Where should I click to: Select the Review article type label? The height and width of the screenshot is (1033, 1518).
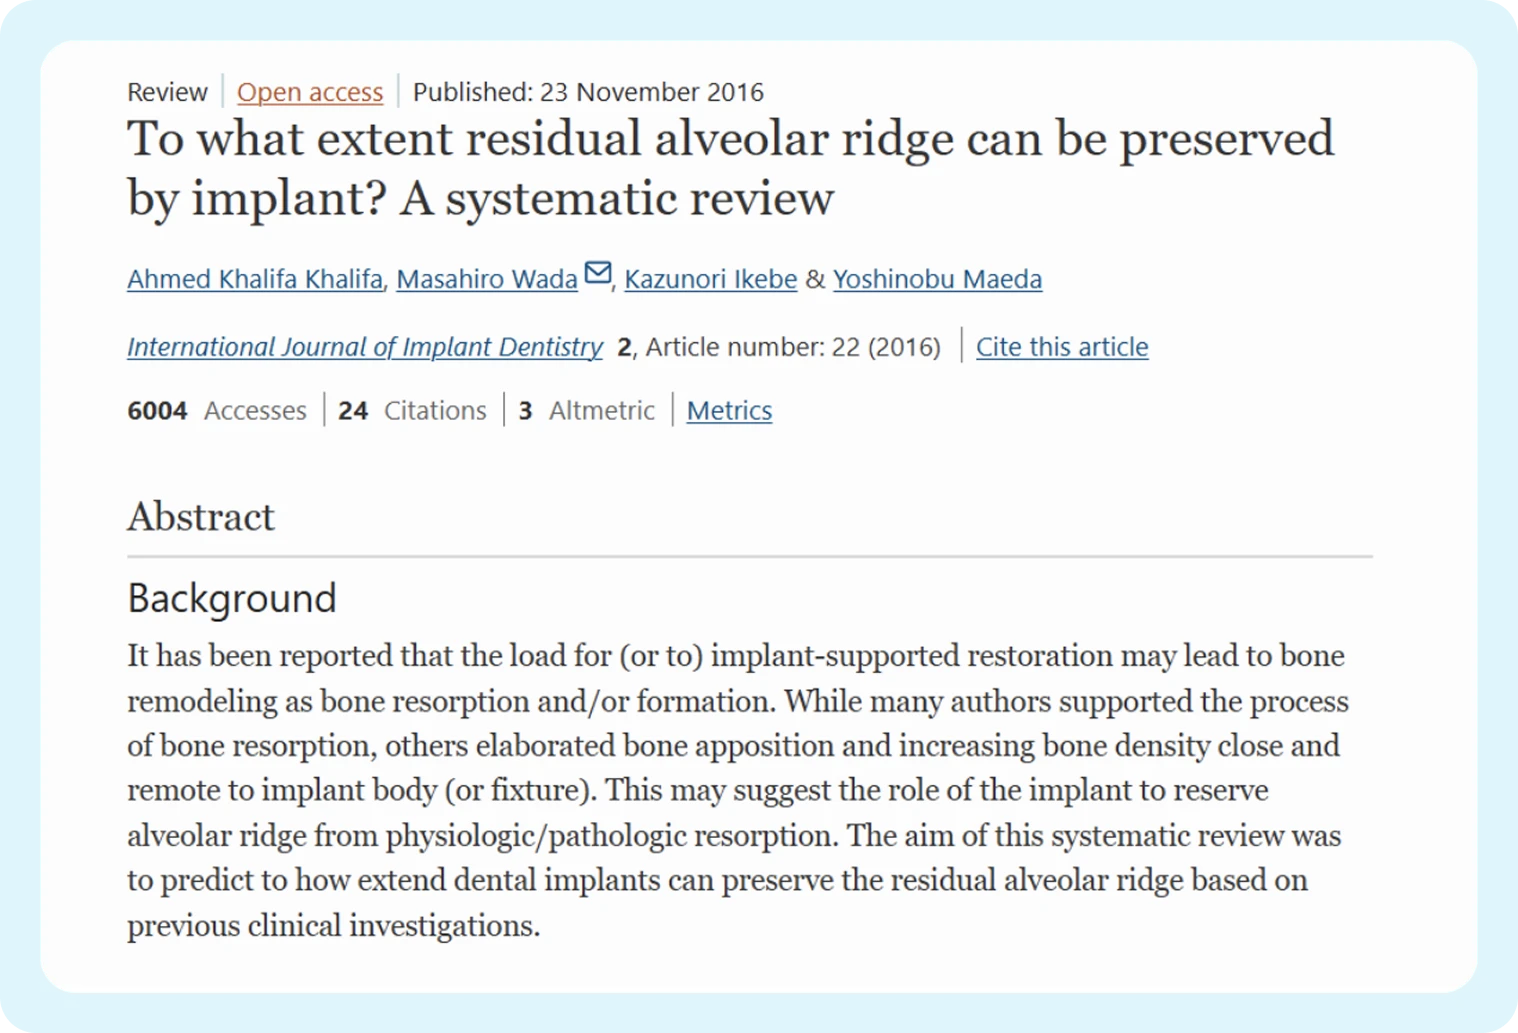(x=166, y=91)
